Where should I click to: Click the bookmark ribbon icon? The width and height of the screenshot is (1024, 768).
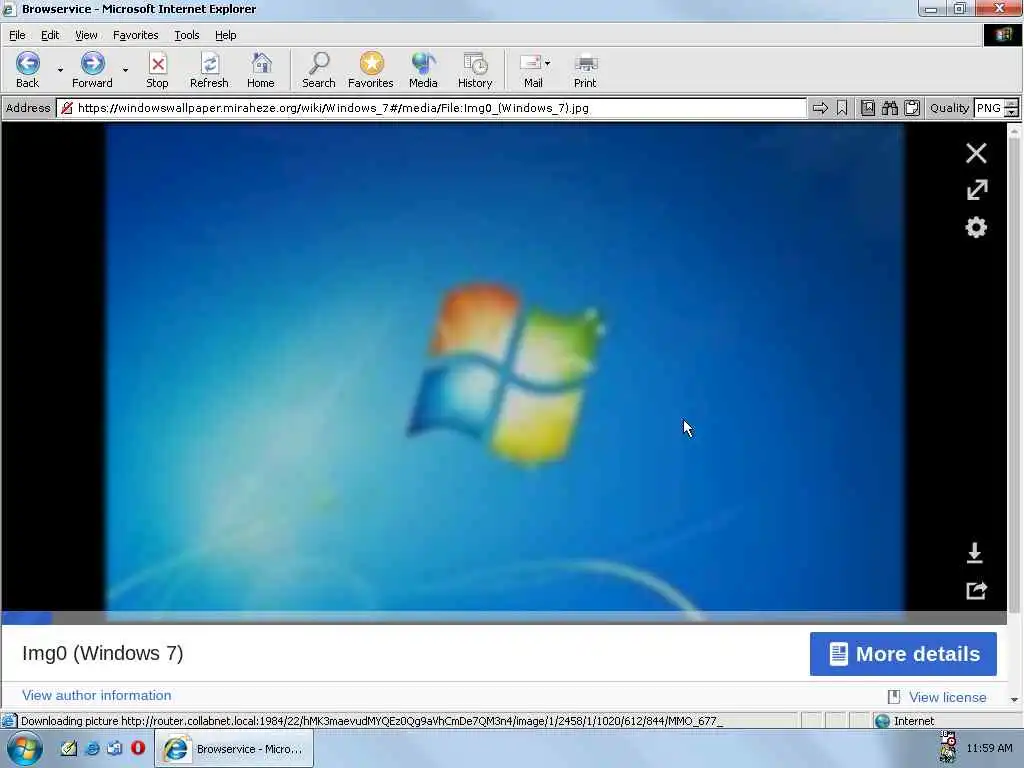click(x=842, y=108)
